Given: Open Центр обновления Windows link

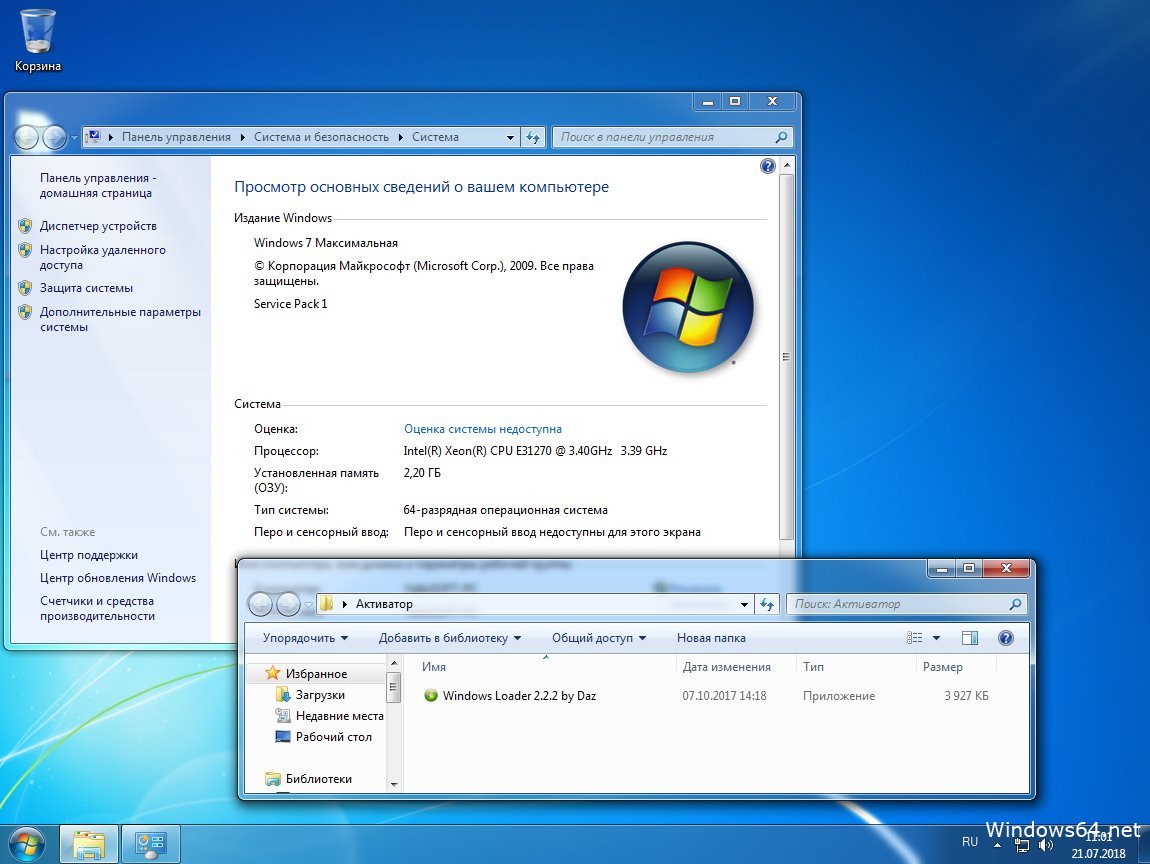Looking at the screenshot, I should pos(117,578).
